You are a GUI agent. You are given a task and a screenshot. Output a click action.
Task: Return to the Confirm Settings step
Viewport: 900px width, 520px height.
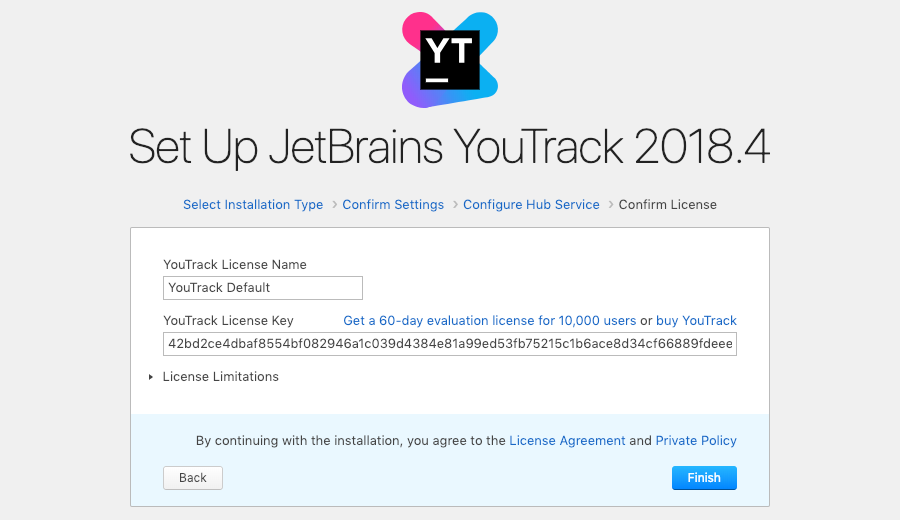pos(393,204)
